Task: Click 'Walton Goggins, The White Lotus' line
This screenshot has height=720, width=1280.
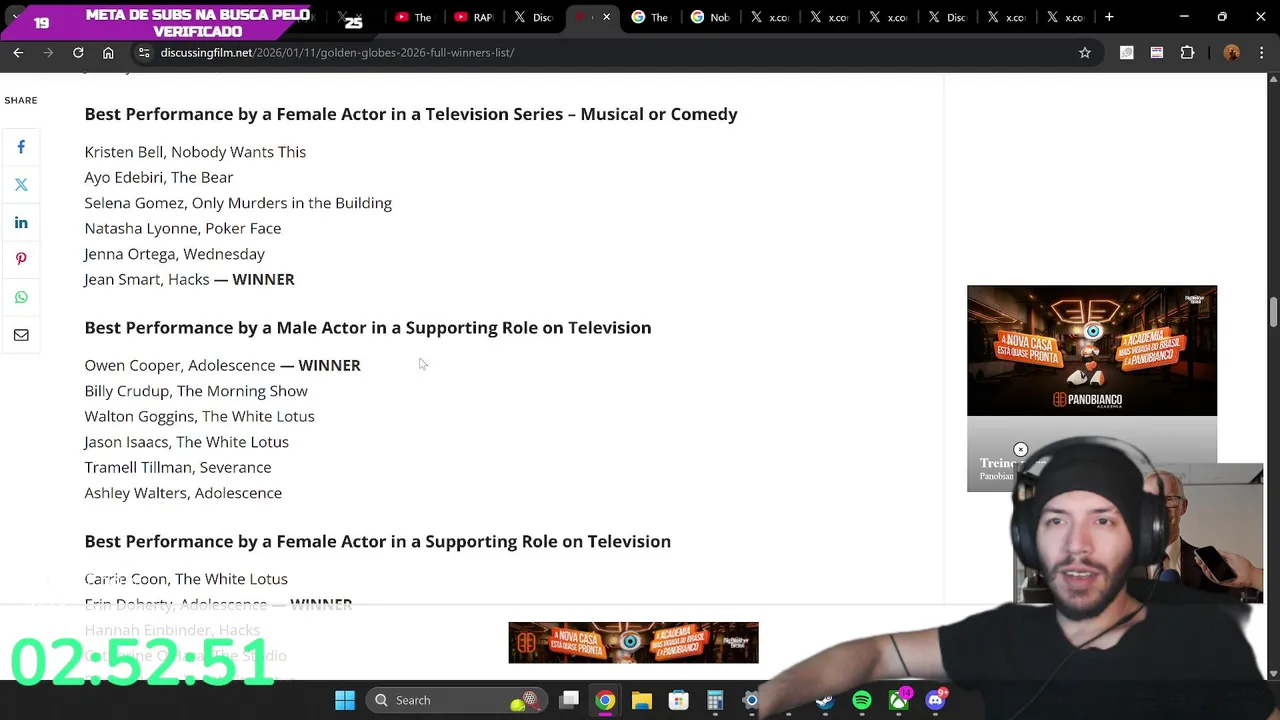Action: coord(199,416)
